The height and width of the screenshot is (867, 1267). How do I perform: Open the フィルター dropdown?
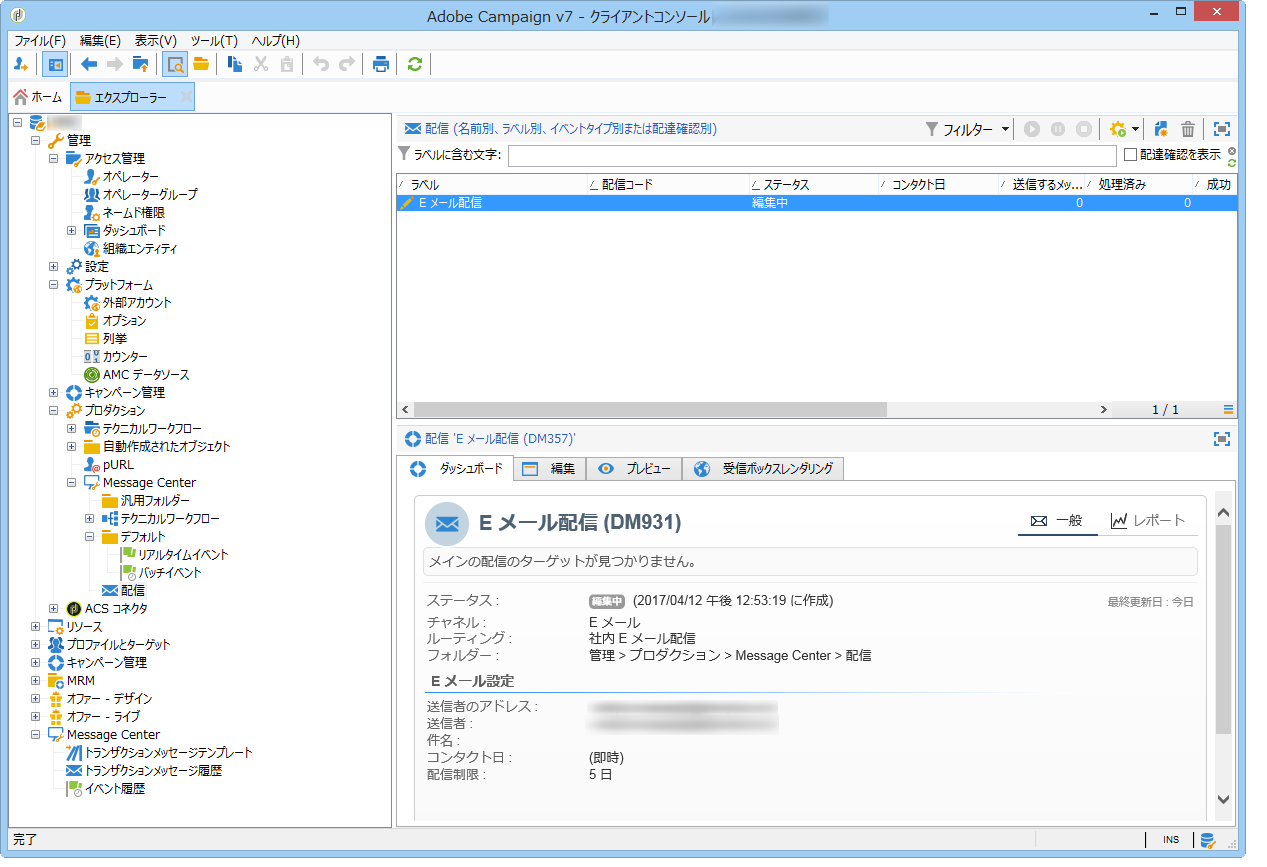967,129
